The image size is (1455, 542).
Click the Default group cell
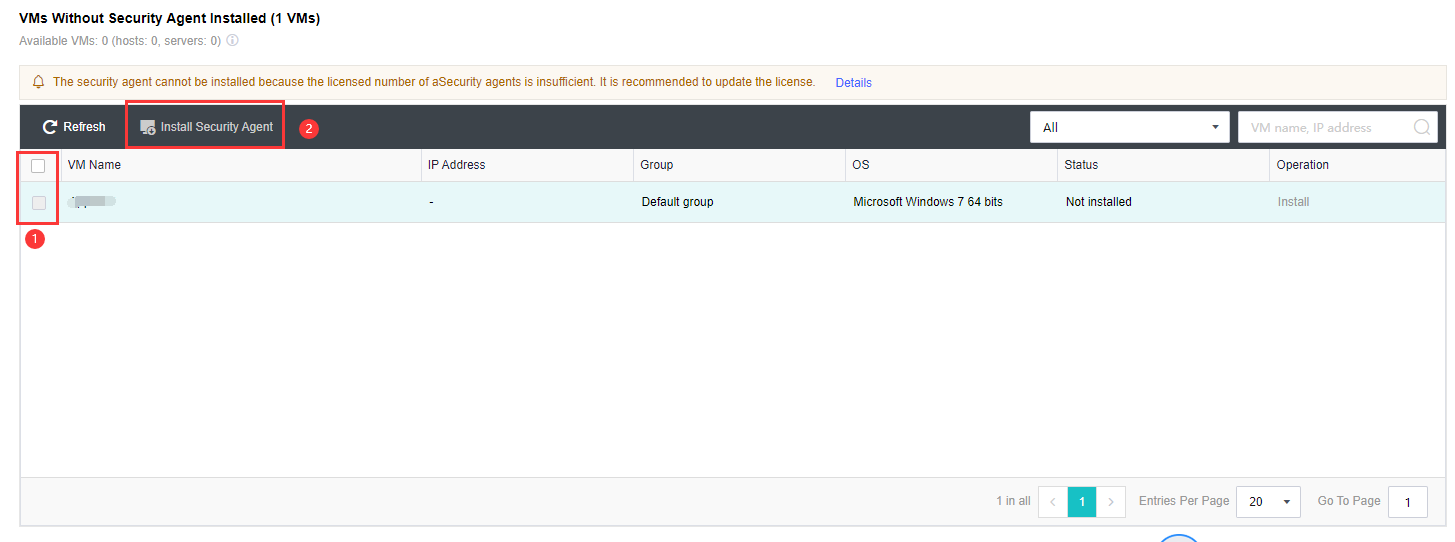coord(677,202)
